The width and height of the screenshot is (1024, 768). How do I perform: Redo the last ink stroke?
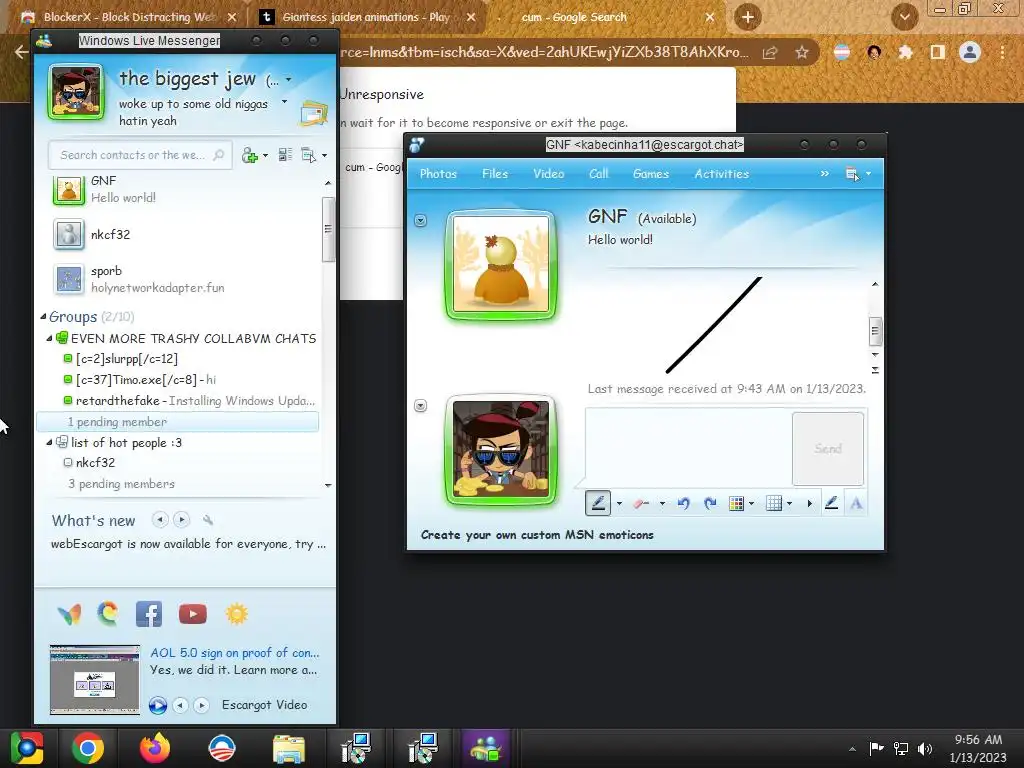[711, 504]
